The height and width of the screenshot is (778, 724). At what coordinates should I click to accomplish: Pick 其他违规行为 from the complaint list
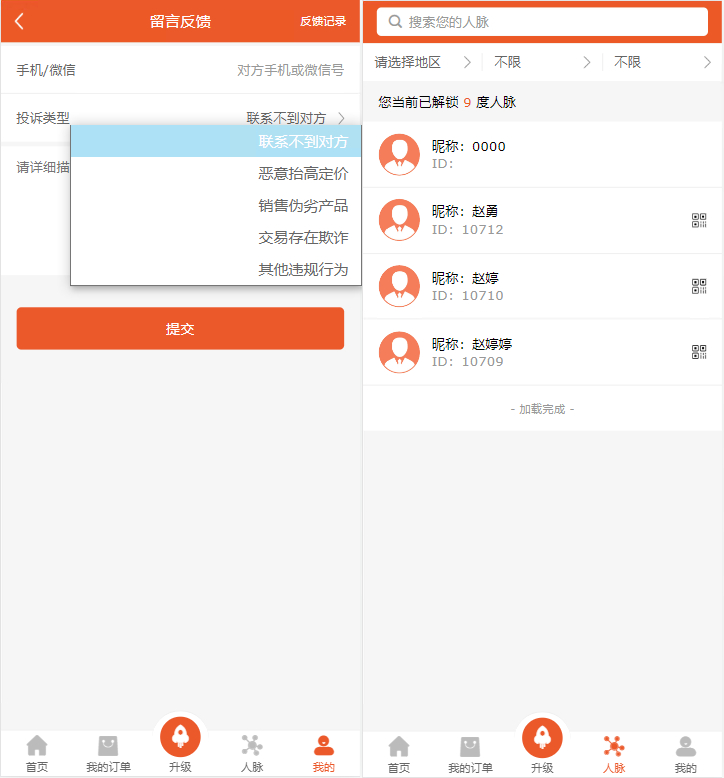pos(303,270)
